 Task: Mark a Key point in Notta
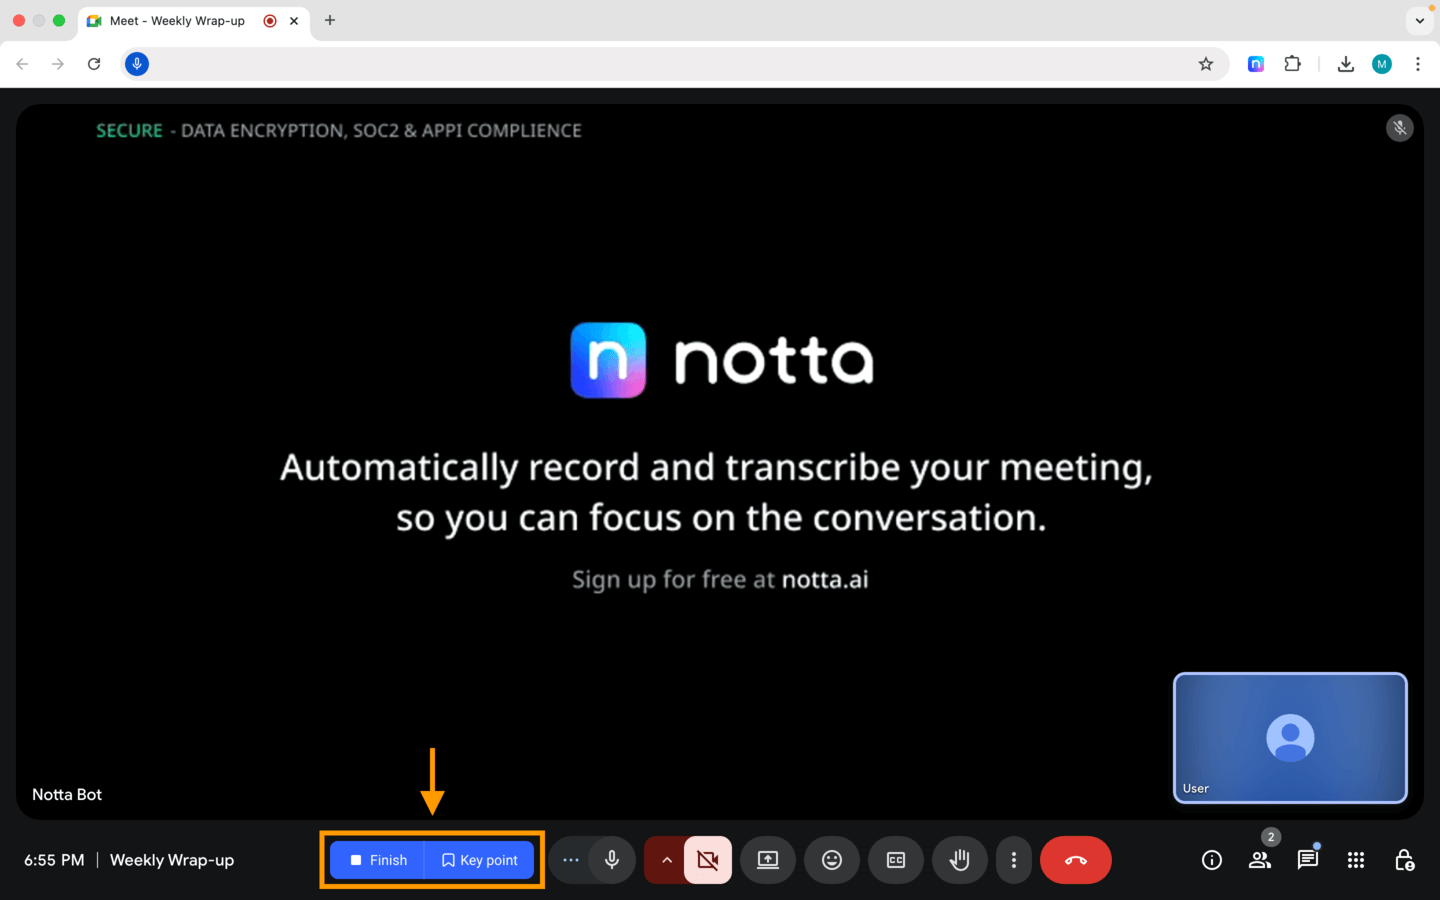(x=480, y=860)
